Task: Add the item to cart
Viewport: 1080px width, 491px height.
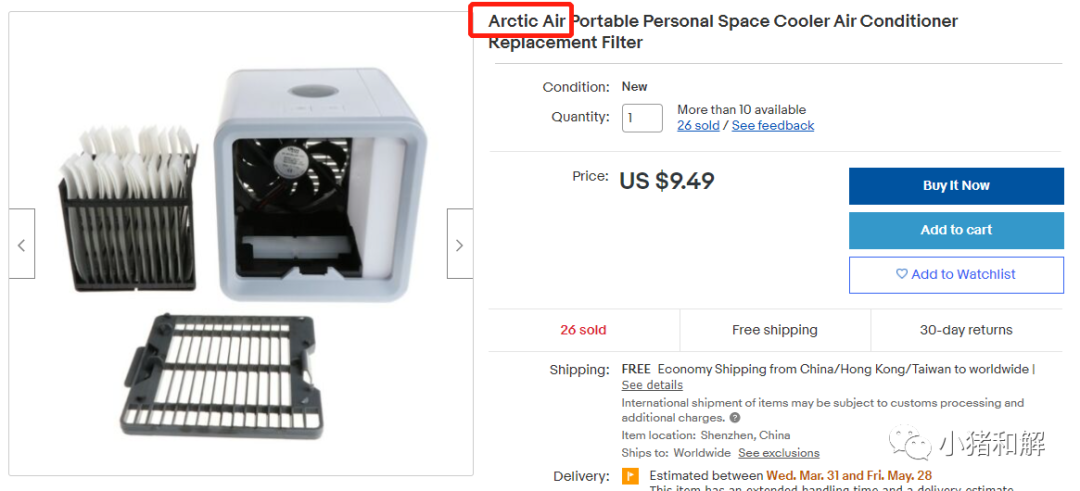Action: (x=956, y=230)
